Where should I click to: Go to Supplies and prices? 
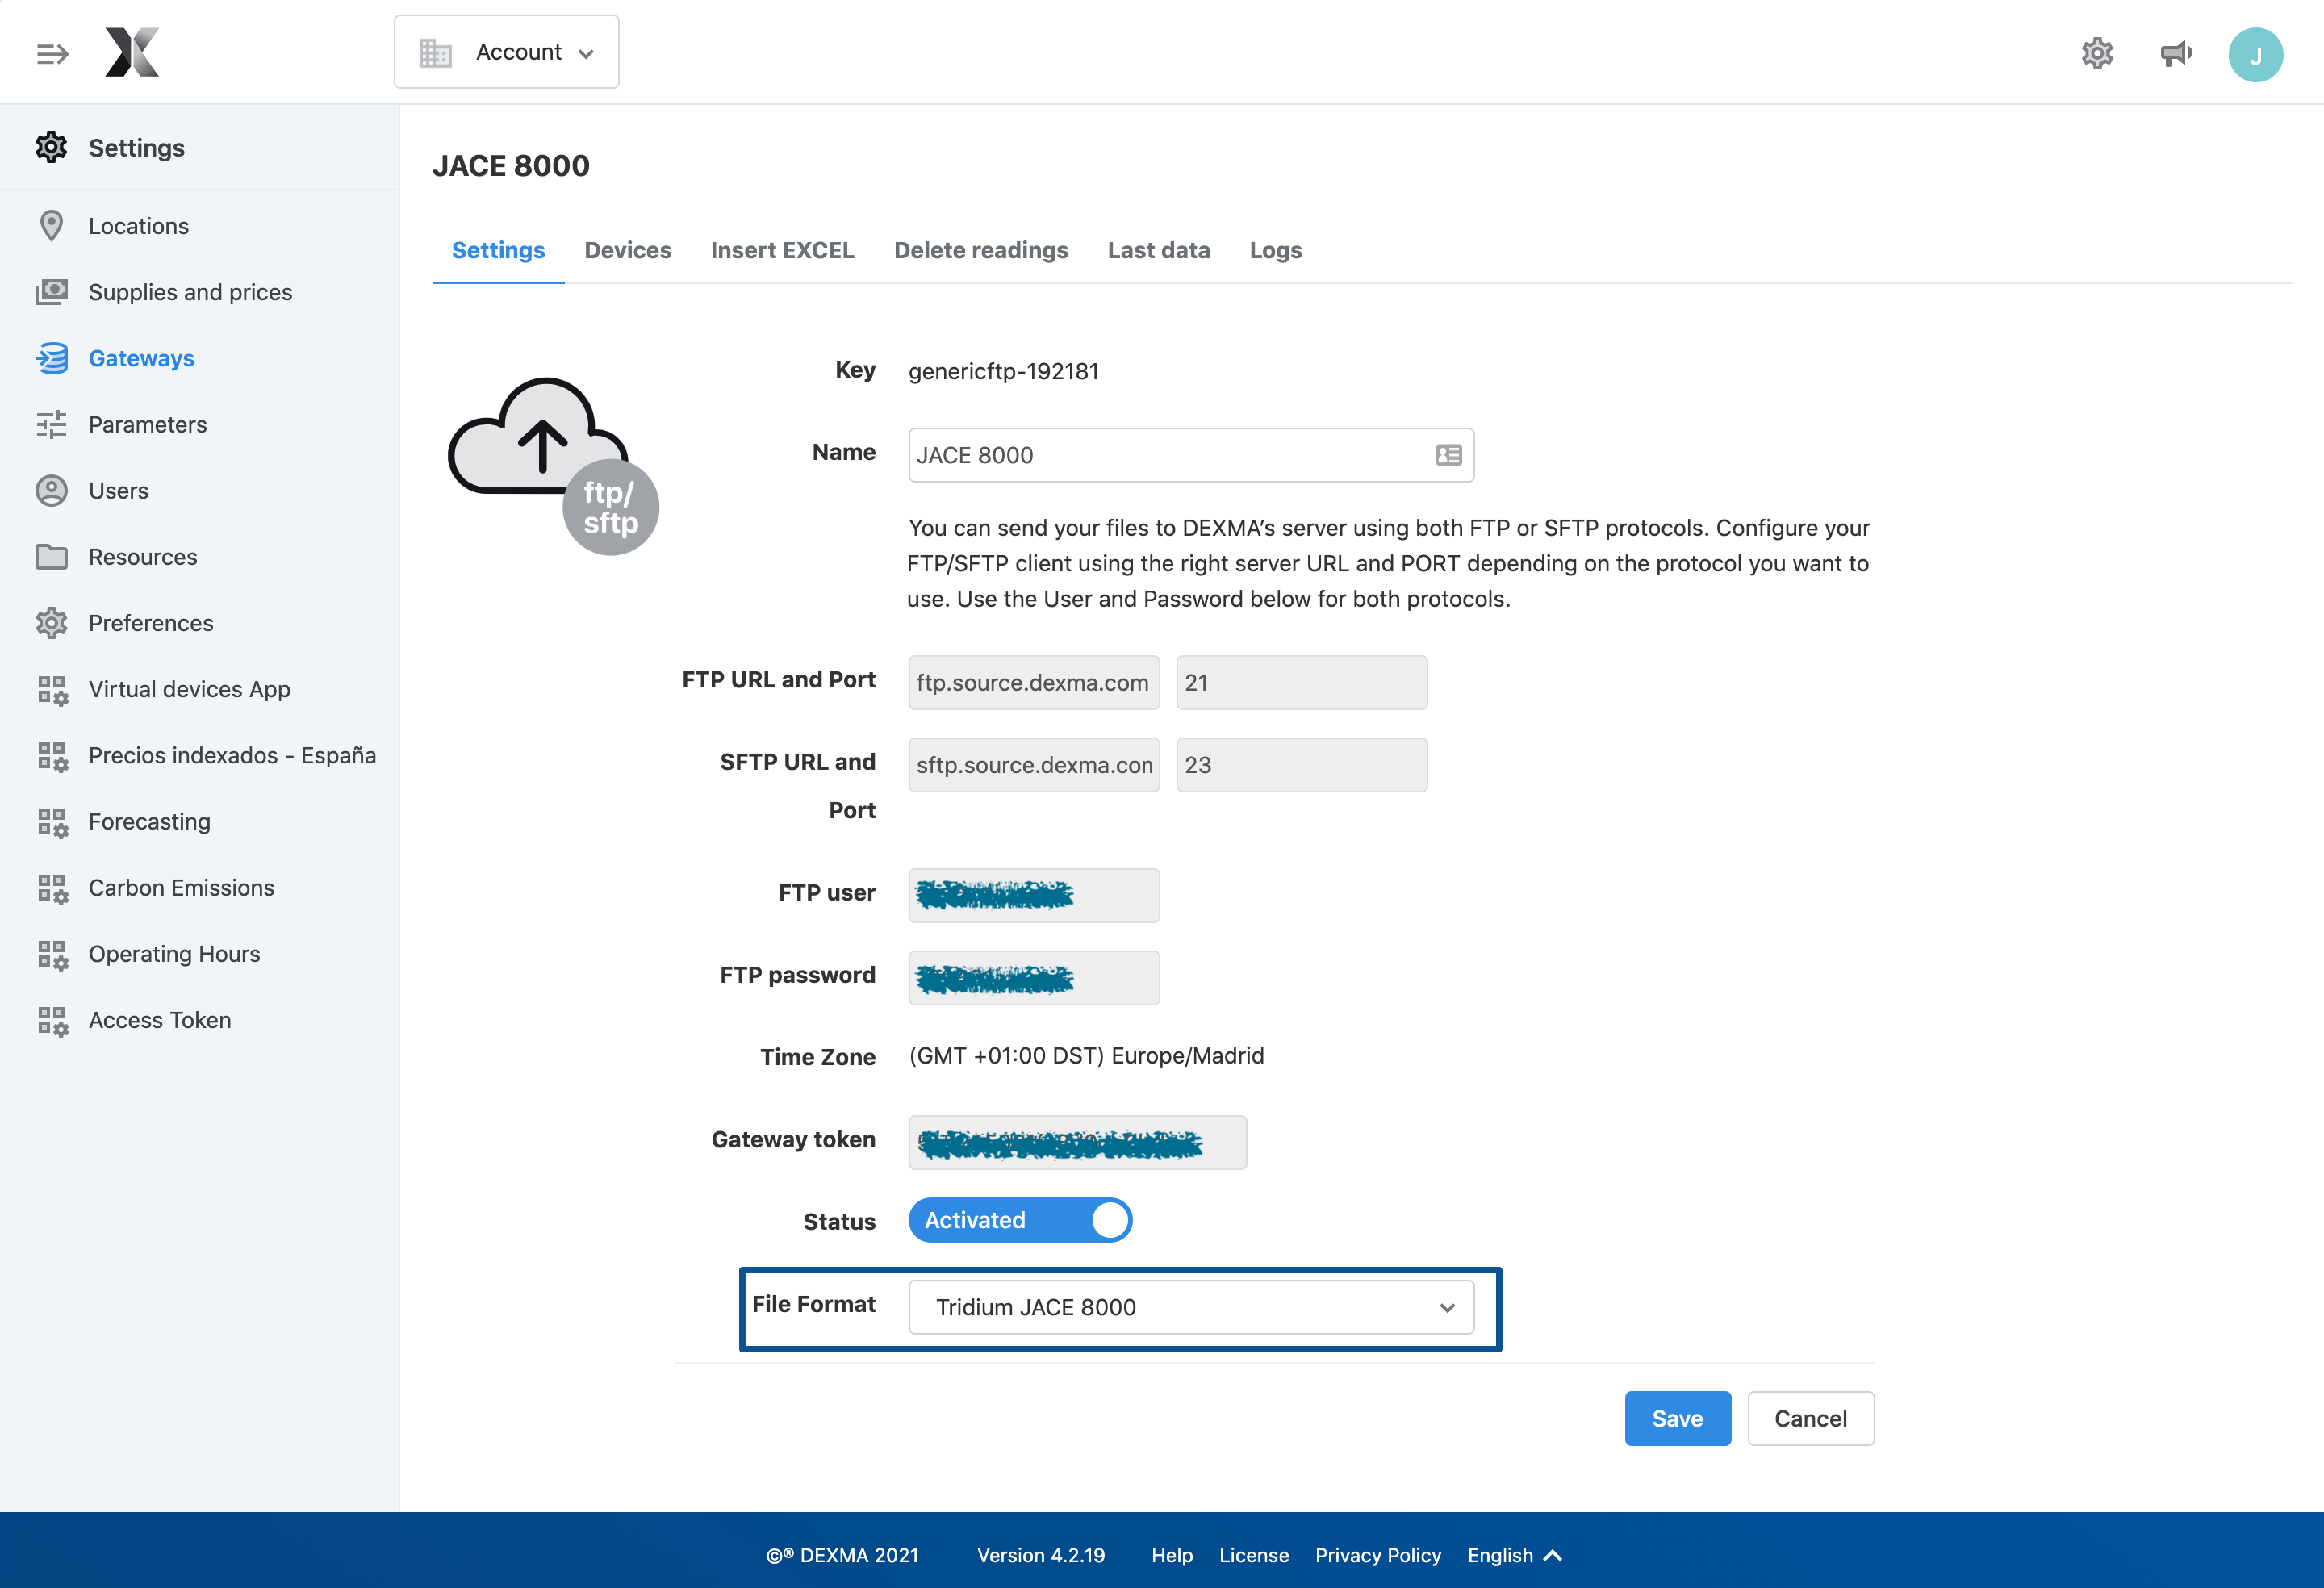[190, 292]
